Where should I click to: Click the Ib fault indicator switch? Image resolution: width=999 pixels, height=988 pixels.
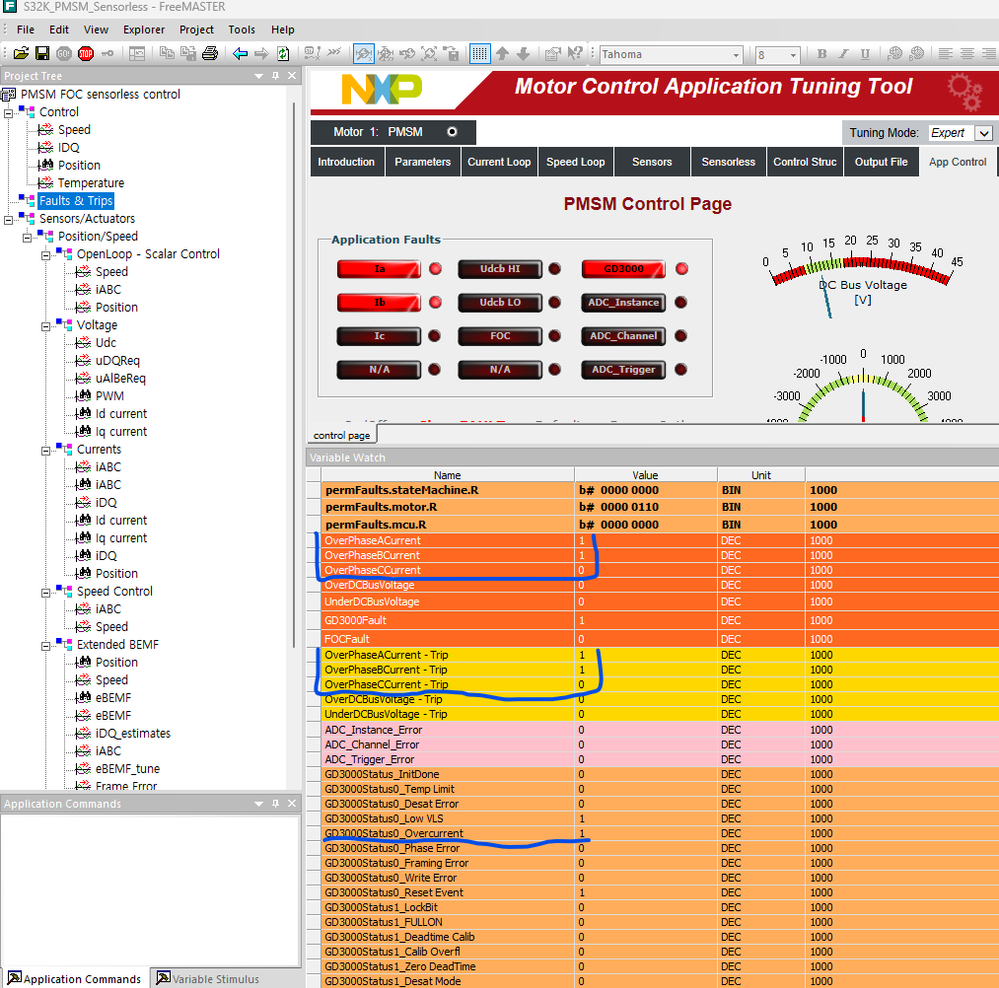point(379,303)
